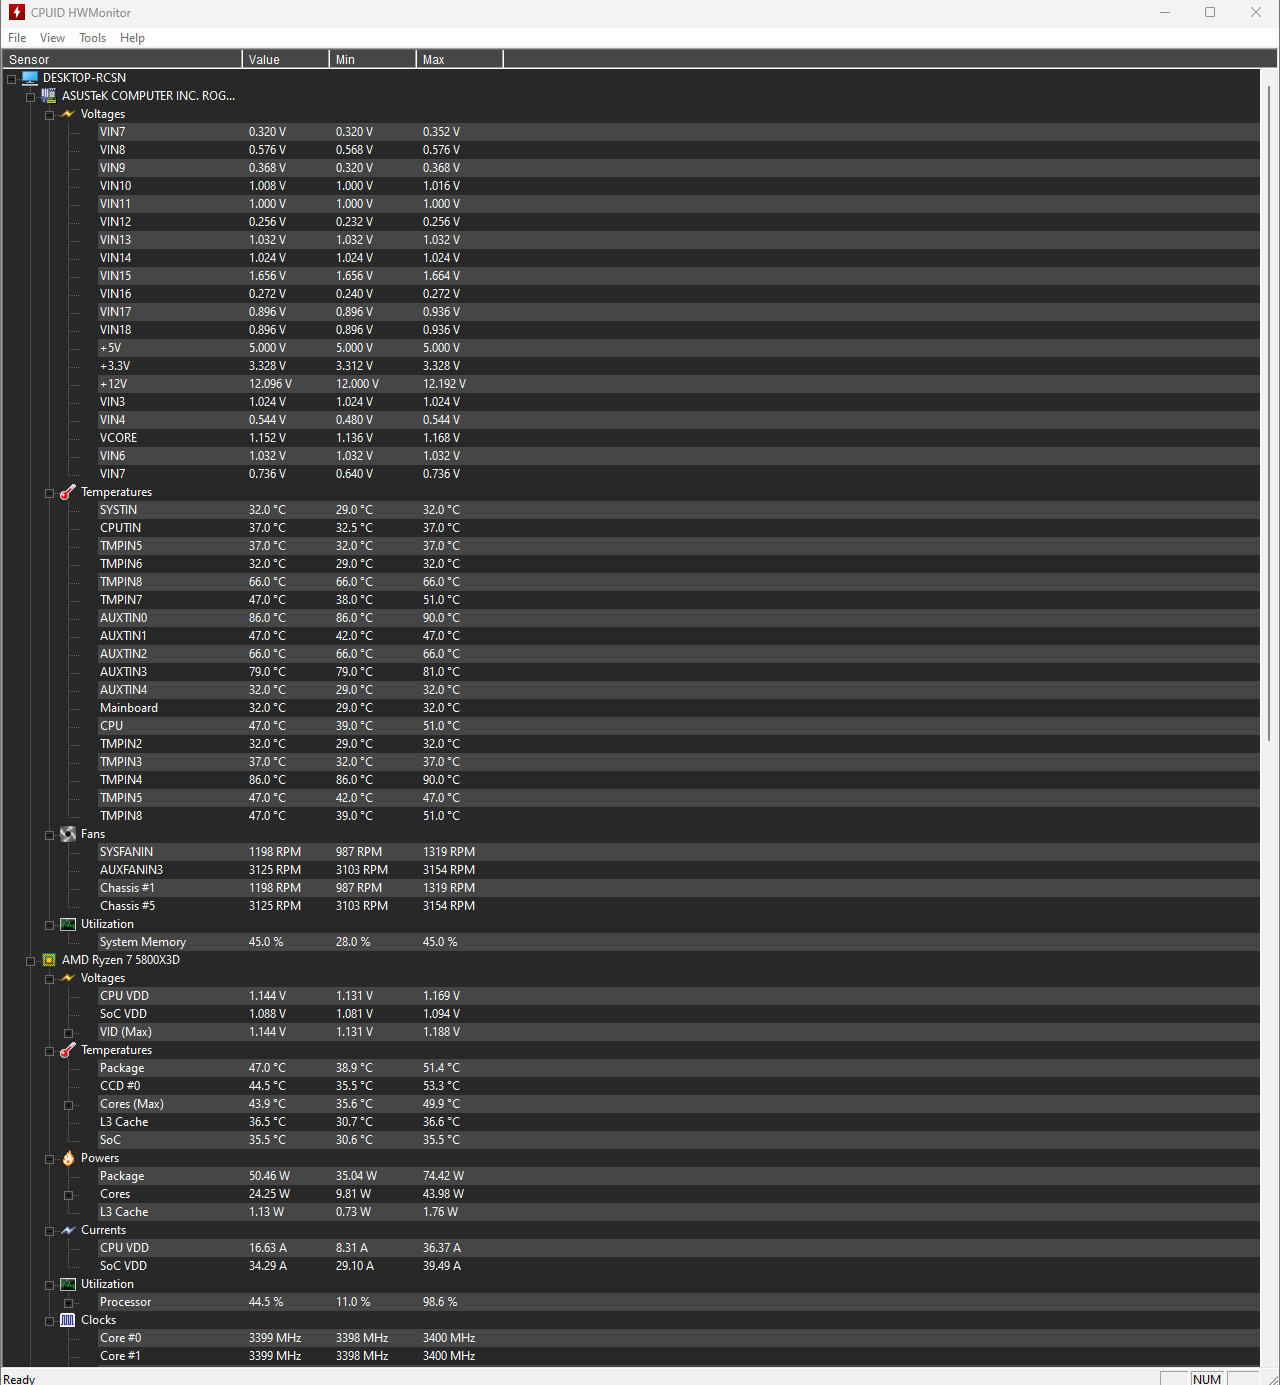Click the Ryzen Voltages lightning icon

click(x=68, y=978)
